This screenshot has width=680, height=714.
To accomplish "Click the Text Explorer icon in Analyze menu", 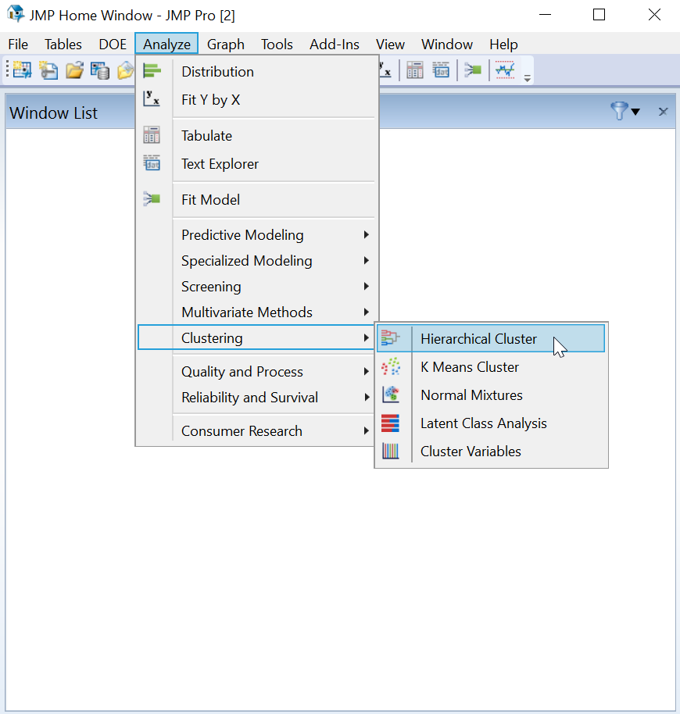I will [x=152, y=163].
